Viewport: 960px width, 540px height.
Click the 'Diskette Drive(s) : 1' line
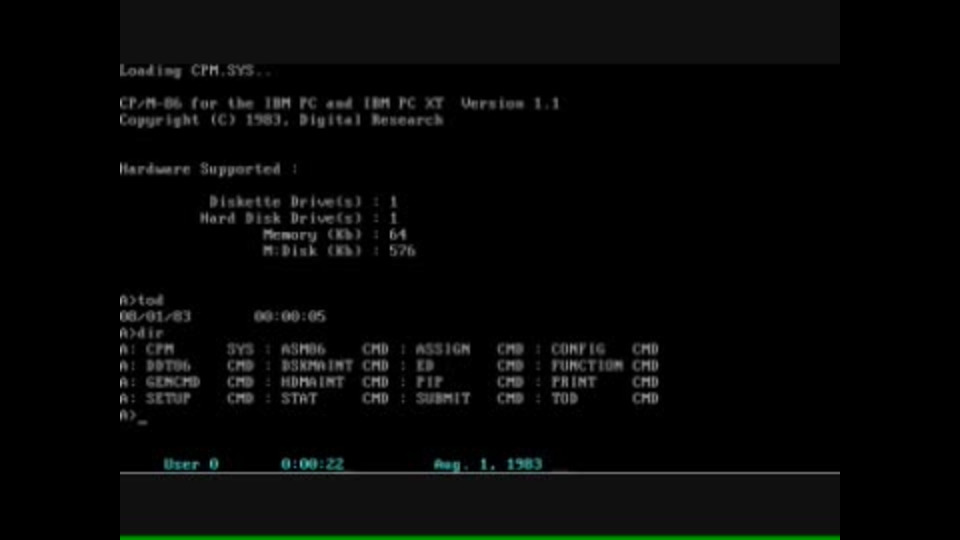click(x=304, y=202)
